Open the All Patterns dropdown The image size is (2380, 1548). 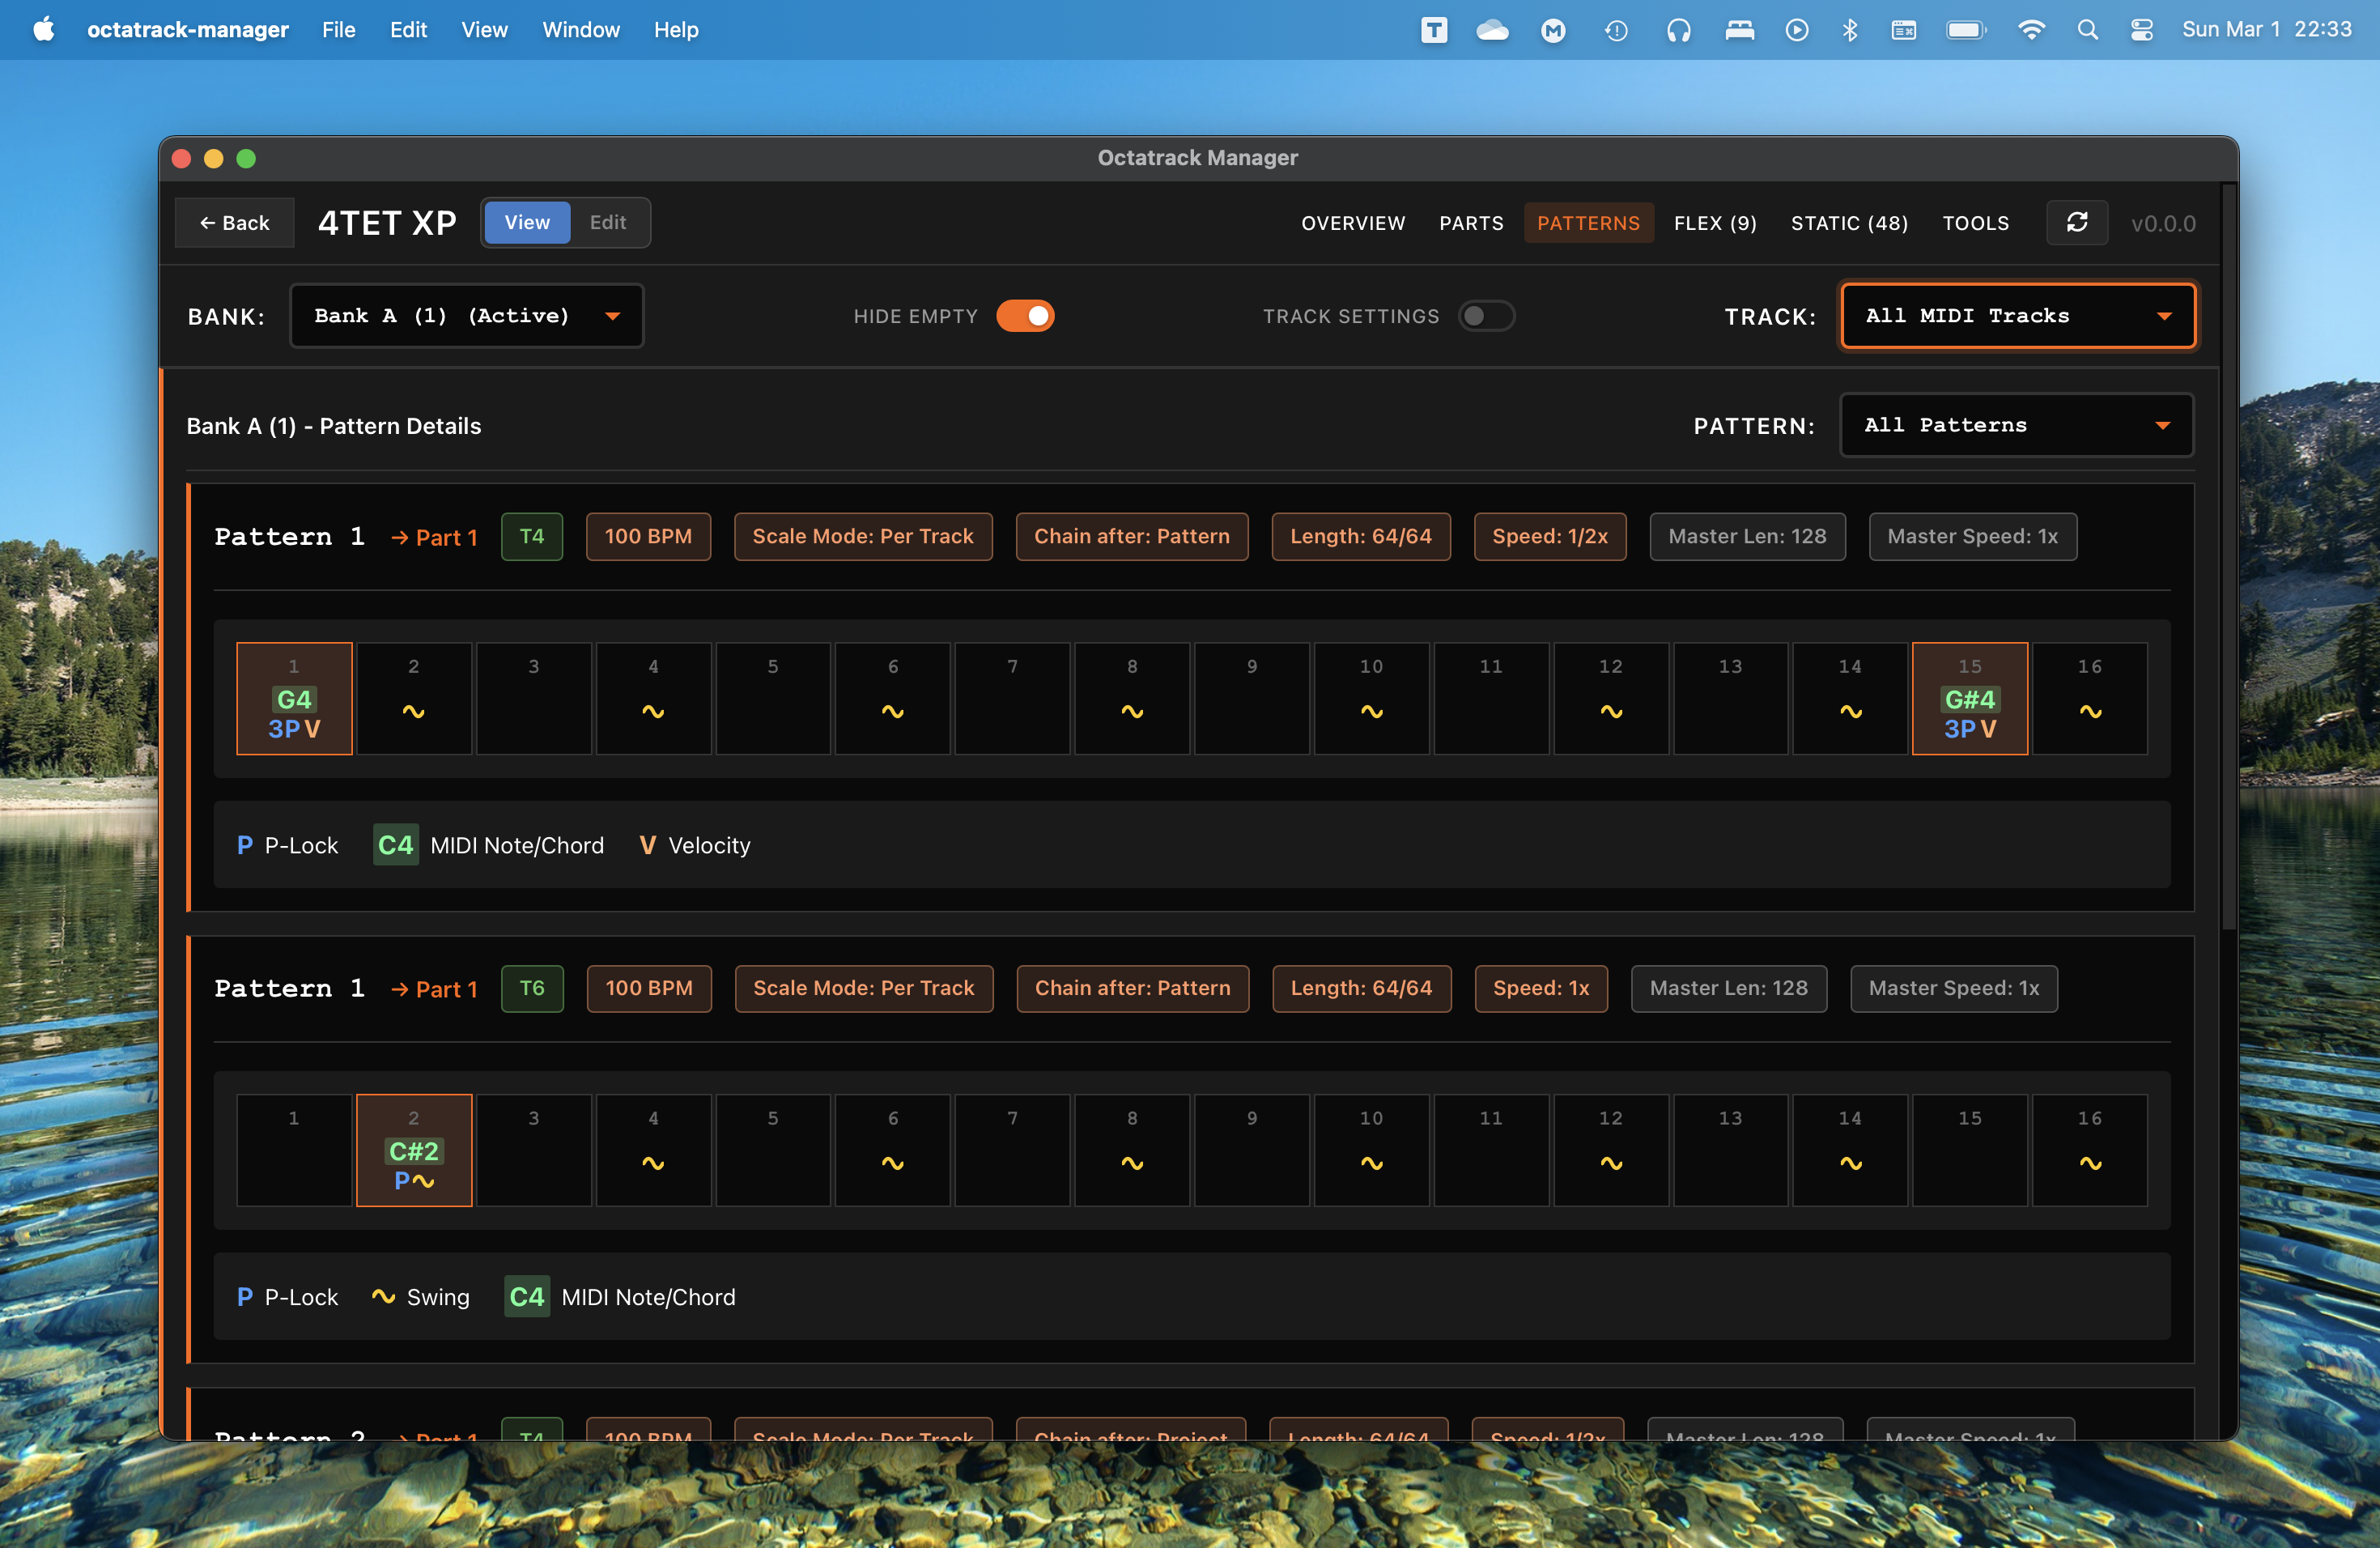[2015, 424]
